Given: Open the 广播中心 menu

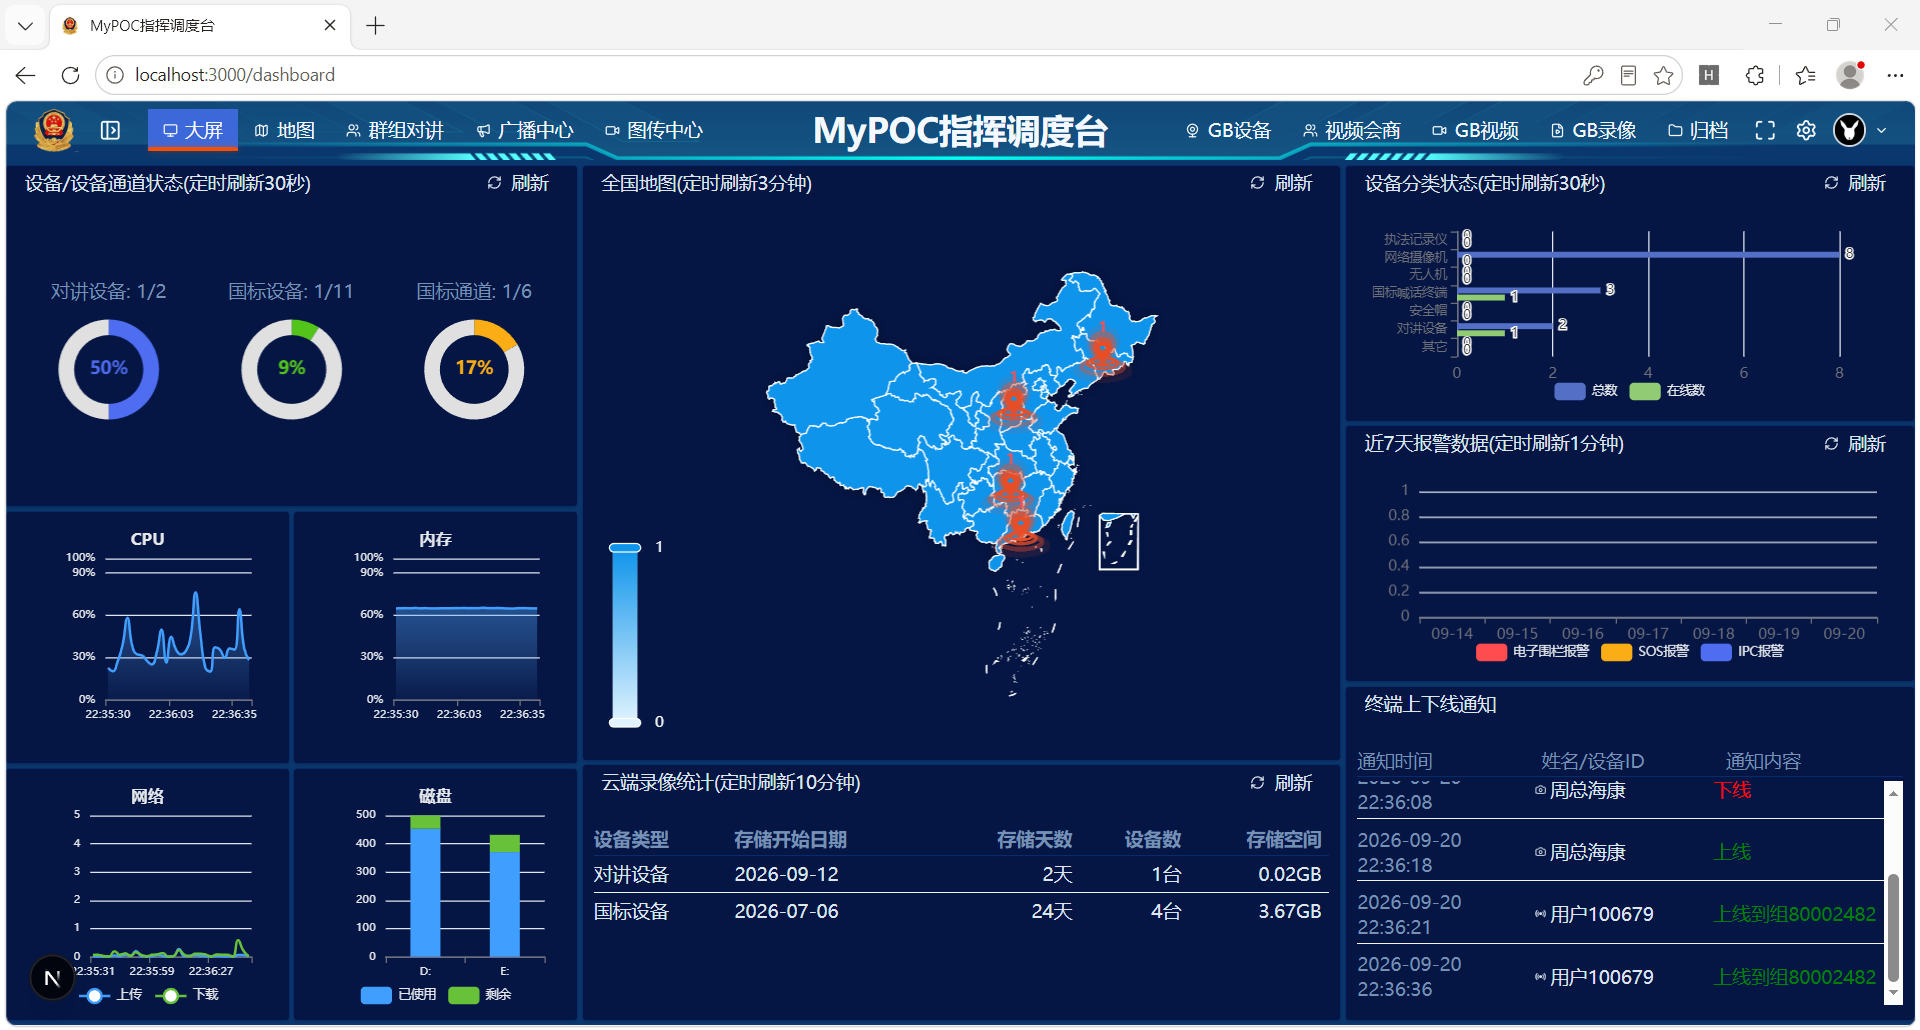Looking at the screenshot, I should pyautogui.click(x=525, y=130).
